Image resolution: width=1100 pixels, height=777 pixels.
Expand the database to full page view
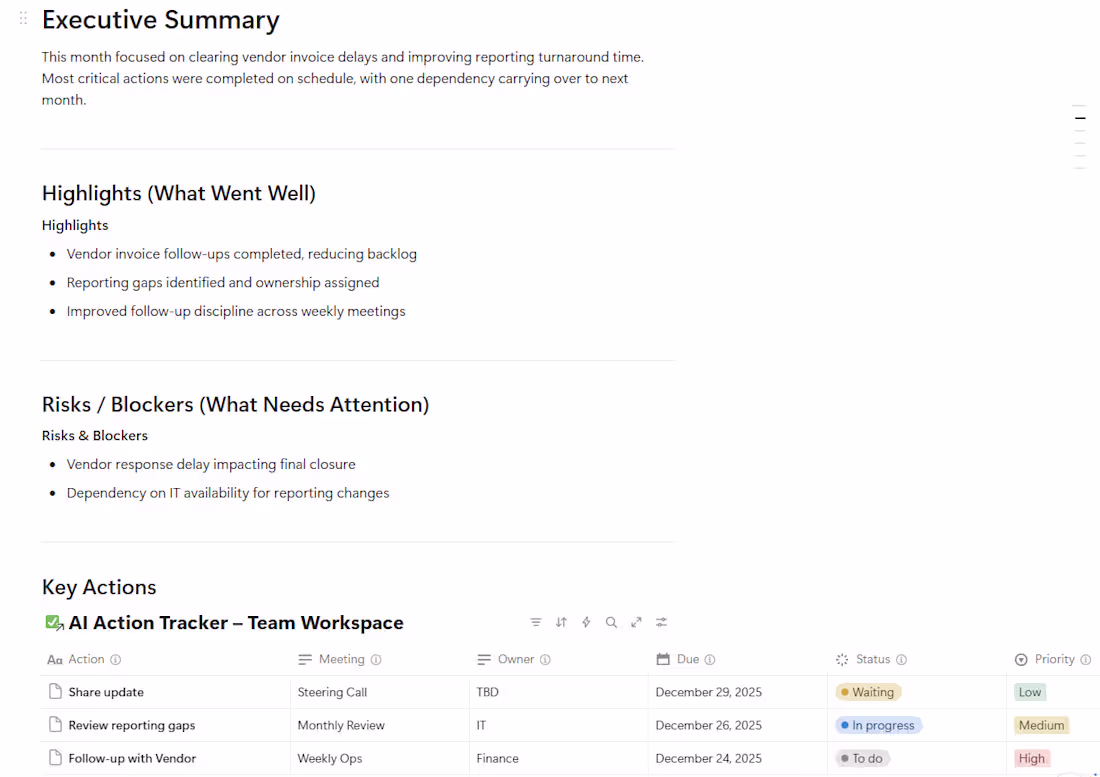pyautogui.click(x=636, y=622)
